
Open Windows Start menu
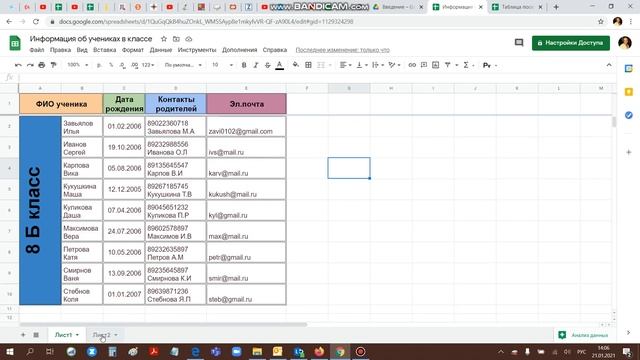click(x=9, y=351)
